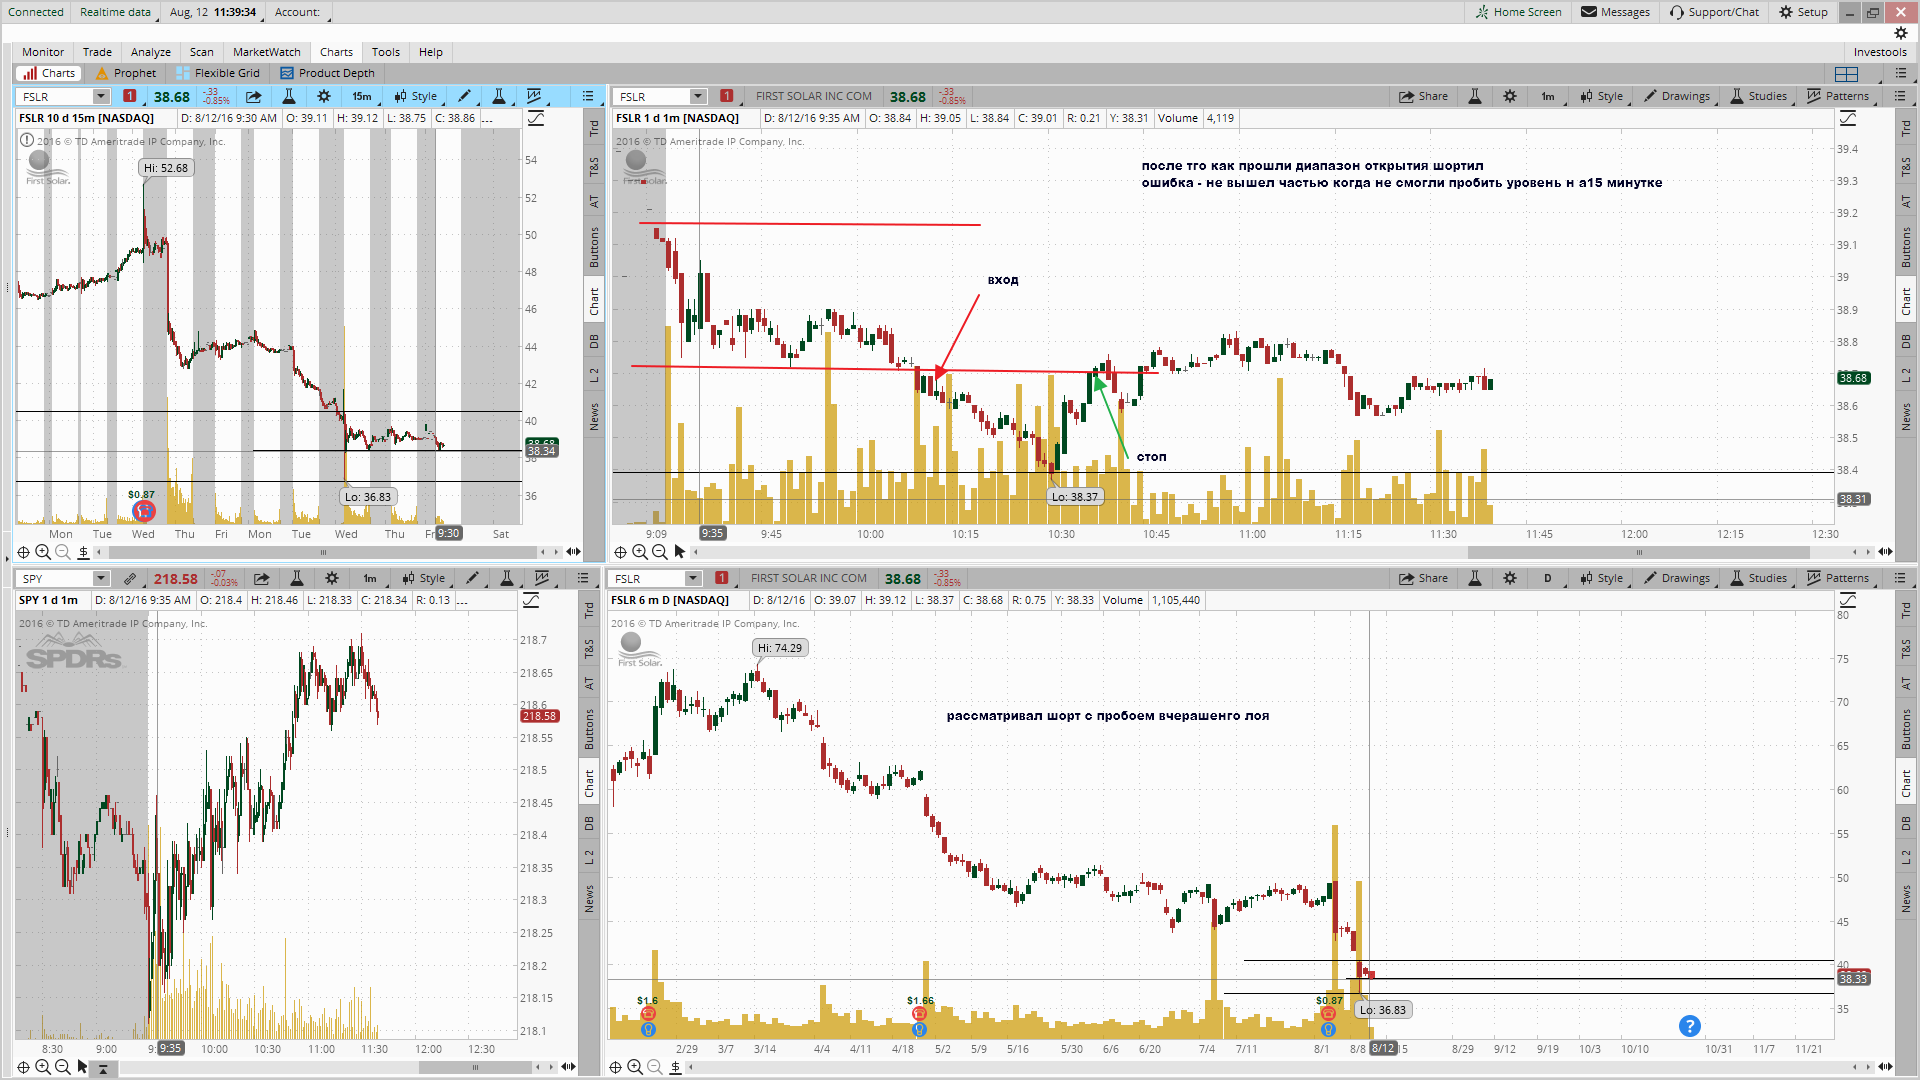This screenshot has width=1920, height=1080.
Task: Open Style dropdown on FSLR 15m chart
Action: click(x=416, y=97)
